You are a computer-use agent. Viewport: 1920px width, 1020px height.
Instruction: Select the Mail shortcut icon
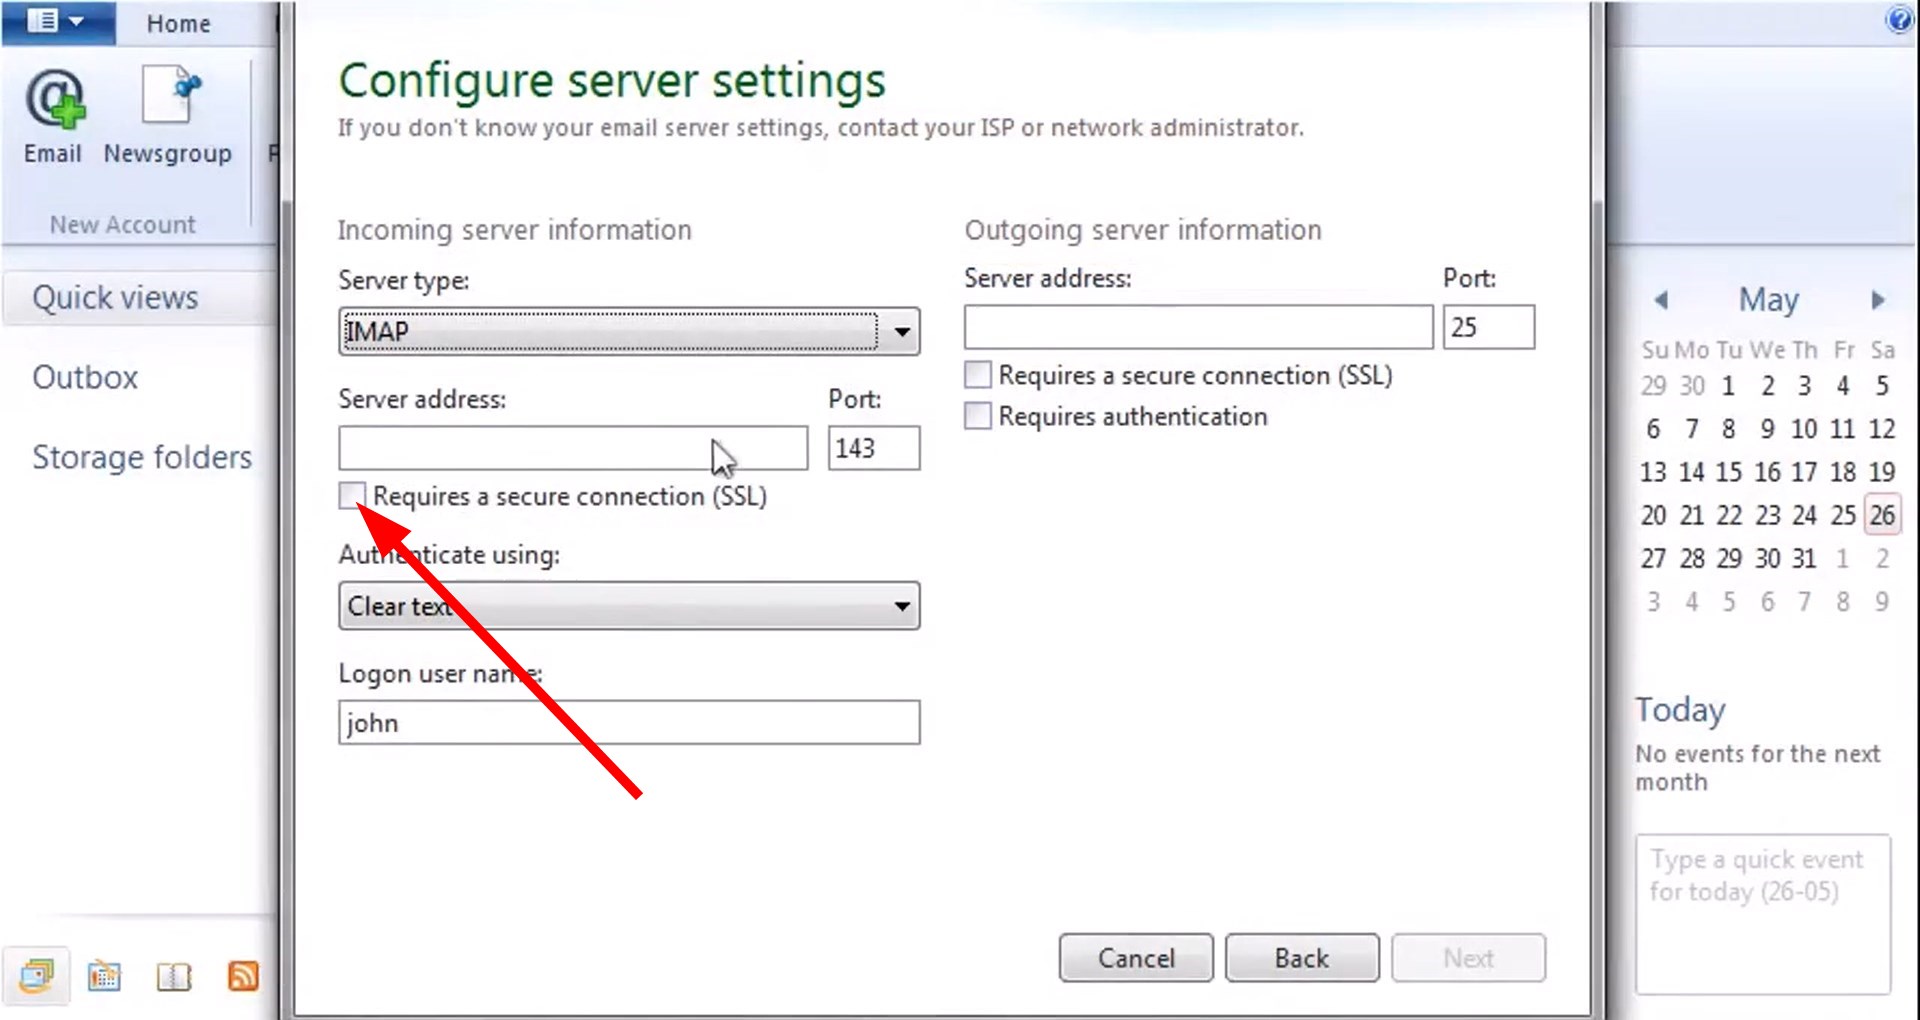tap(38, 975)
